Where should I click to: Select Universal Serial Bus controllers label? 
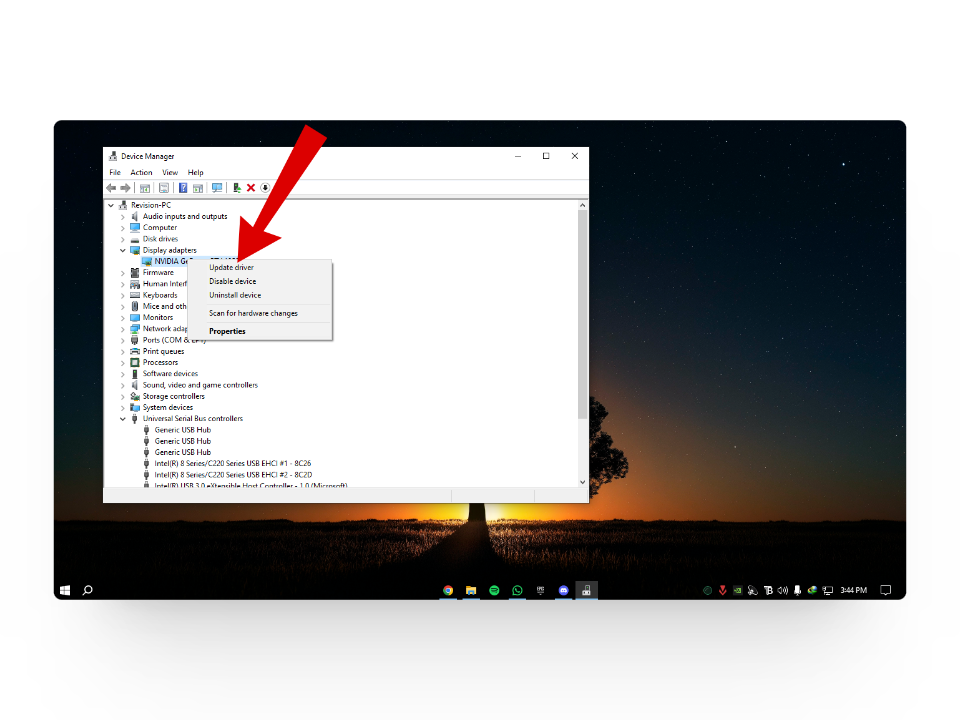click(193, 419)
